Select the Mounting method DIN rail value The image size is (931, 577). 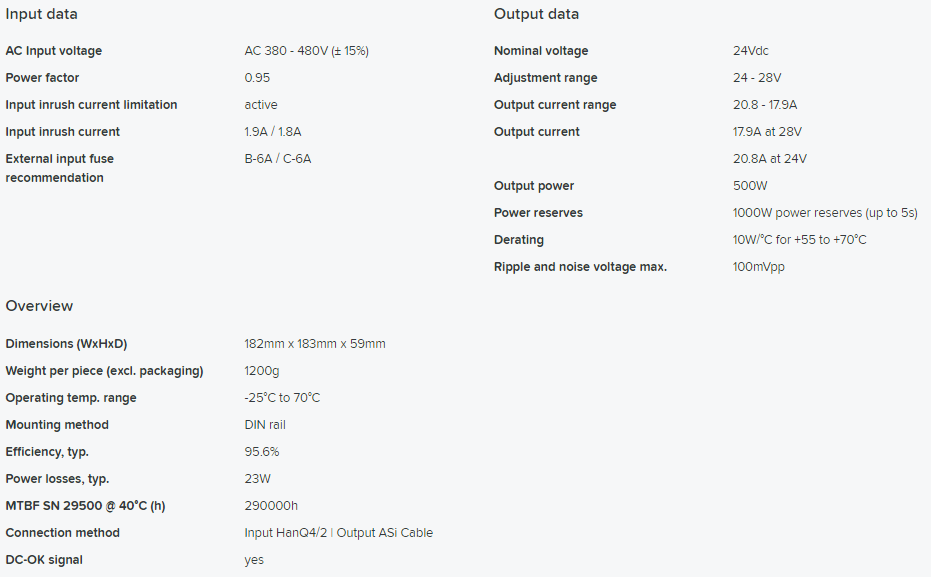(x=265, y=425)
